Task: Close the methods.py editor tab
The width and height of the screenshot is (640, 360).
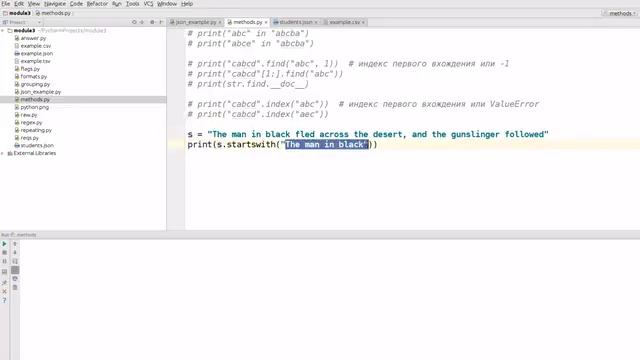Action: 266,22
